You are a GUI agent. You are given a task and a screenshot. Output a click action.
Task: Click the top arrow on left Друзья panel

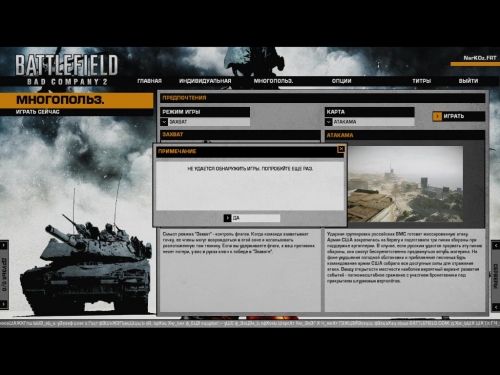pyautogui.click(x=4, y=245)
